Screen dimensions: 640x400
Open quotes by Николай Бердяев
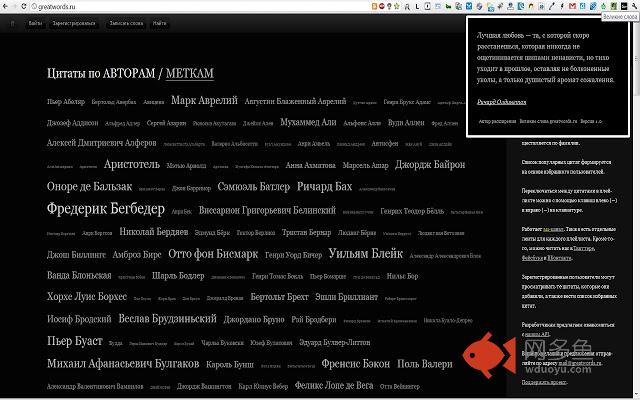pyautogui.click(x=153, y=232)
